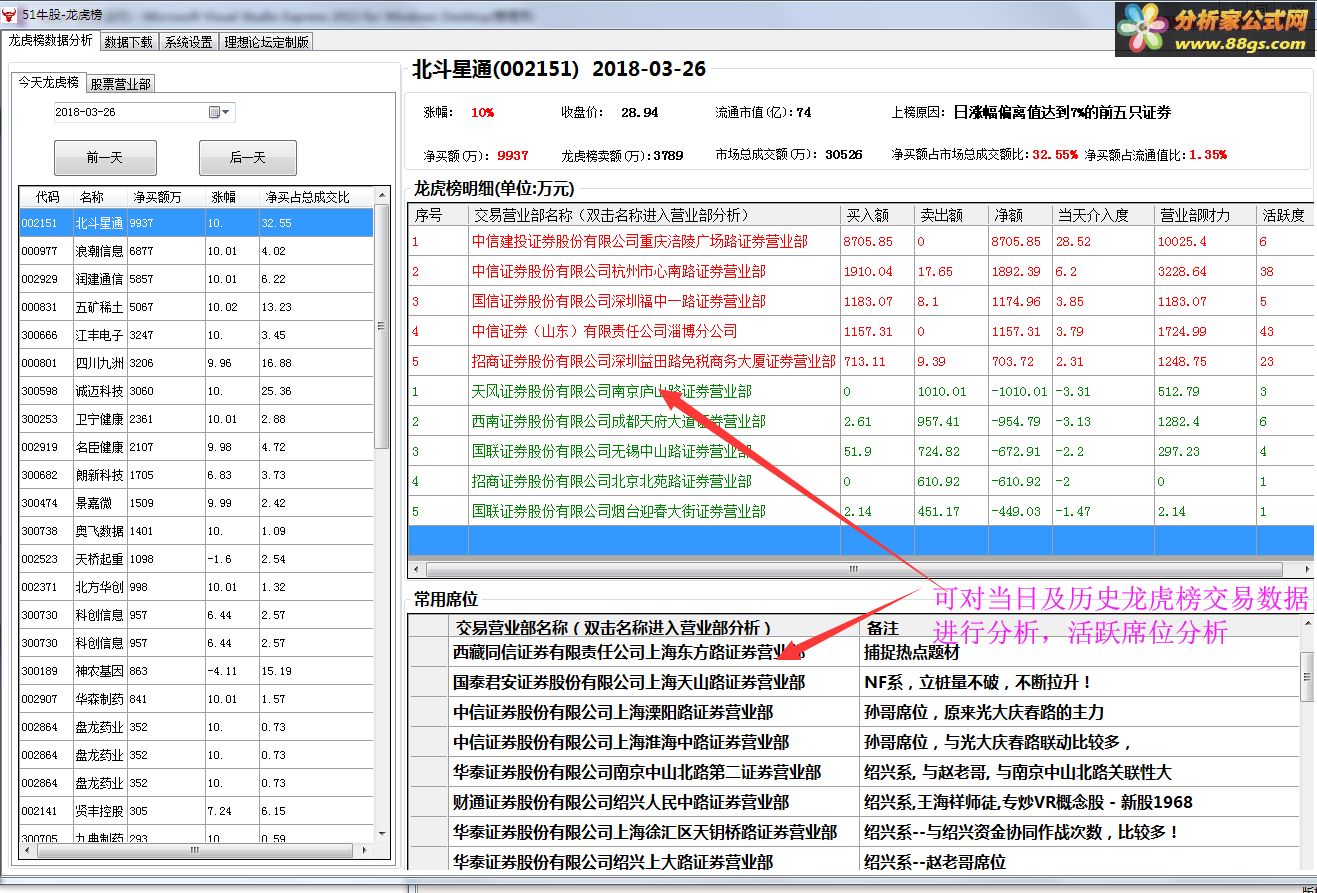Select 华森制药 row in stock list
Image resolution: width=1317 pixels, height=893 pixels.
pos(196,699)
